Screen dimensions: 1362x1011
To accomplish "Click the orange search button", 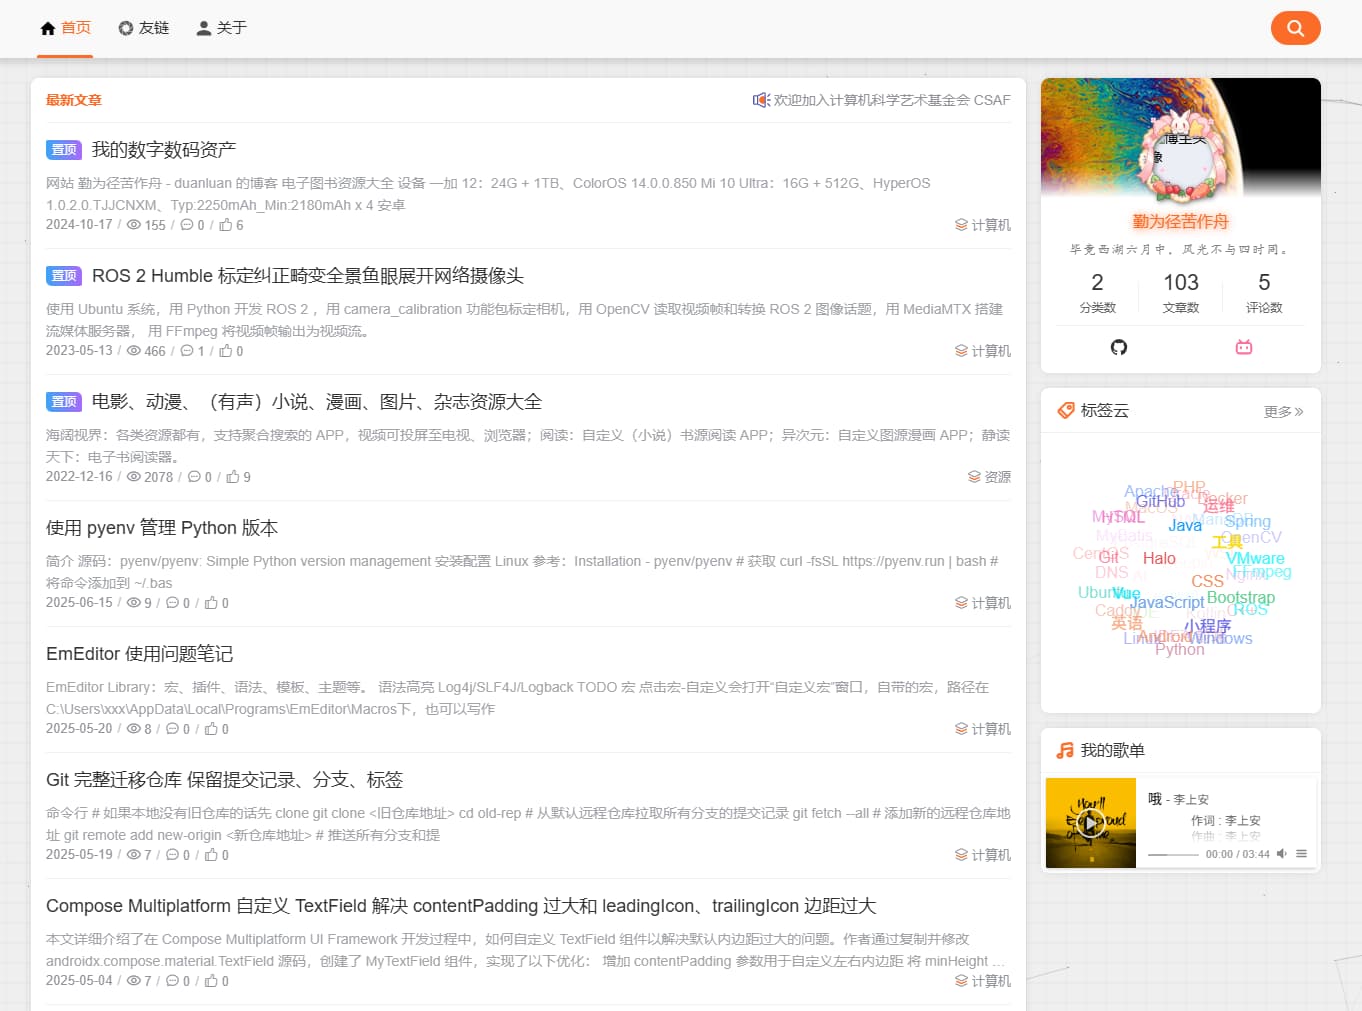I will (x=1295, y=28).
